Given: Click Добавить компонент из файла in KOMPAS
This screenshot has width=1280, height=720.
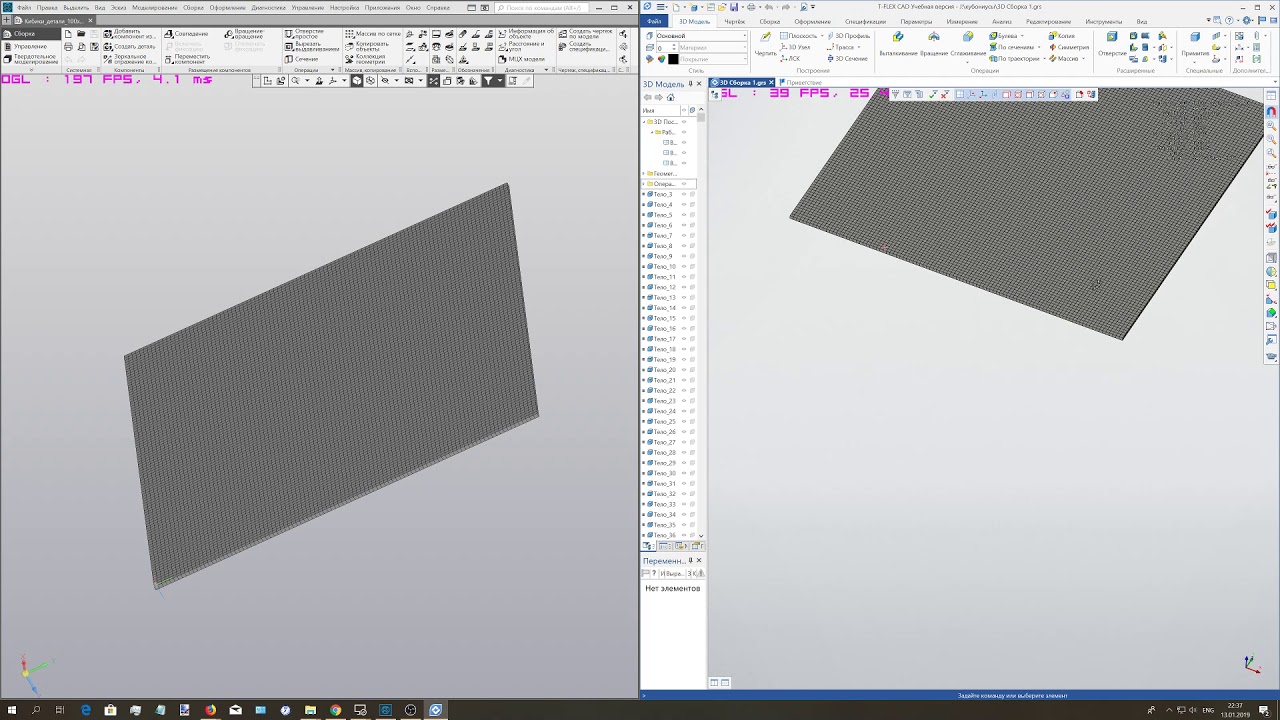Looking at the screenshot, I should point(129,34).
